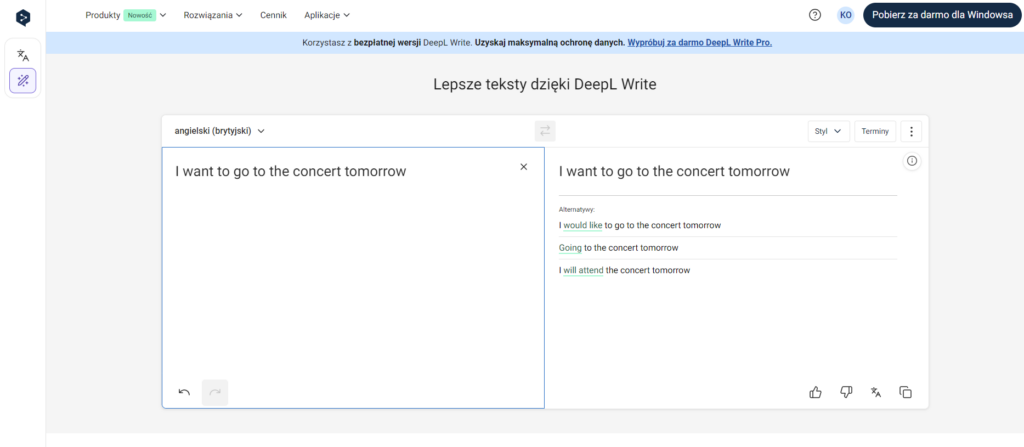Click the DeepL logo icon
Viewport: 1024px width, 447px height.
point(23,16)
